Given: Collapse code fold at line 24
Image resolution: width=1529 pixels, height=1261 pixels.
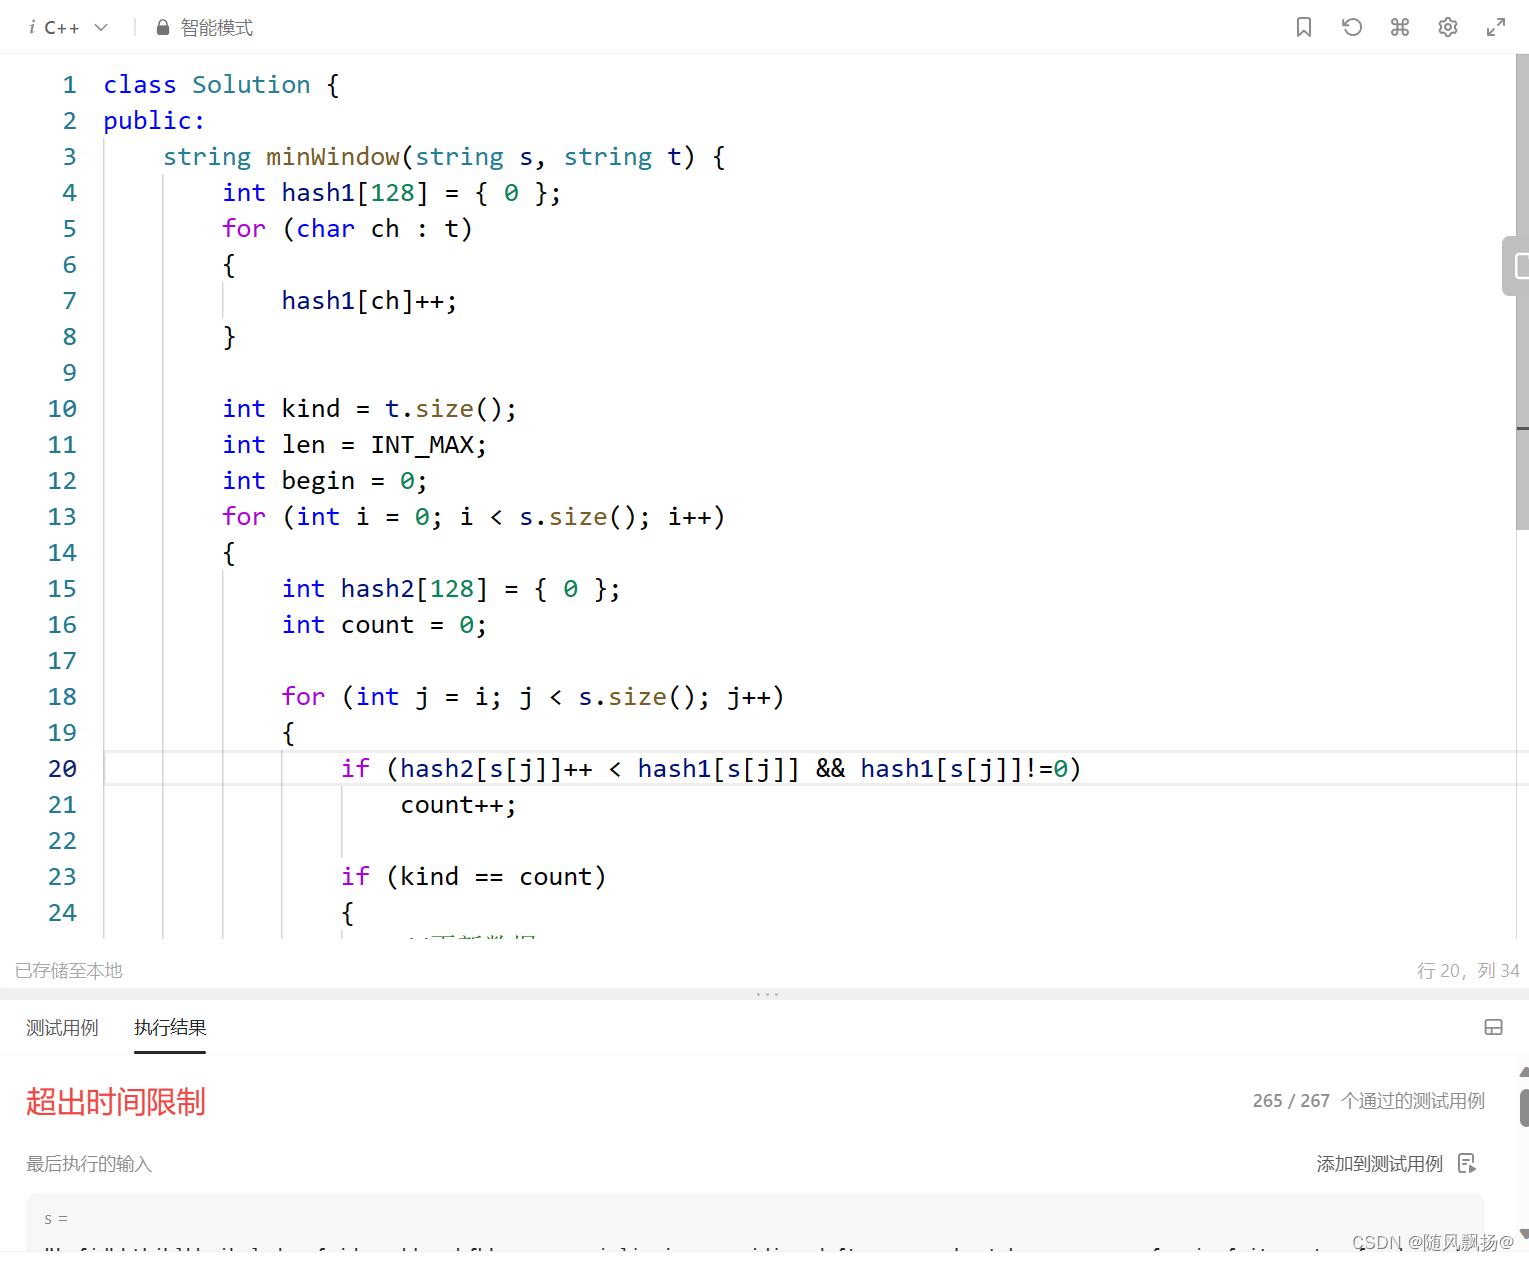Looking at the screenshot, I should [92, 913].
